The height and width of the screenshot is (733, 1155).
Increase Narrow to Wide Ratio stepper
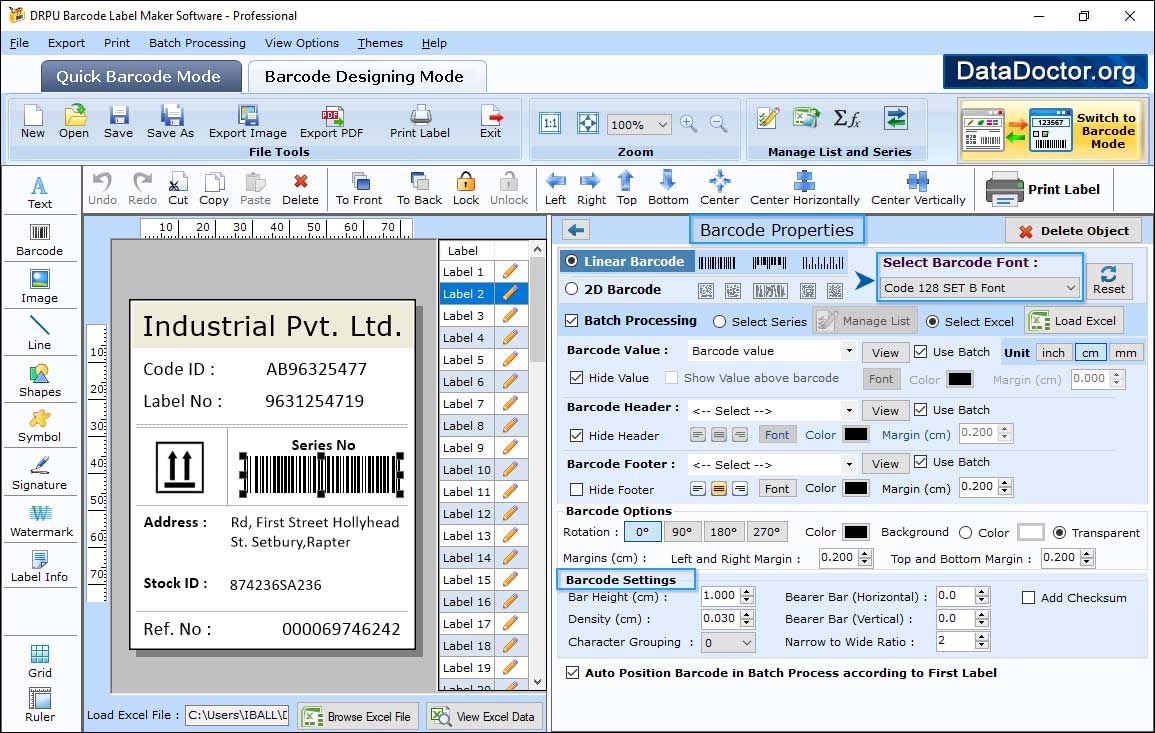coord(981,637)
